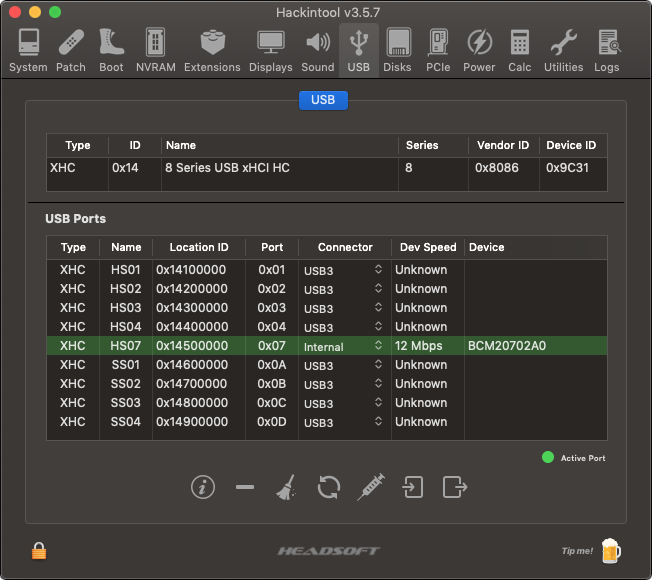The width and height of the screenshot is (652, 580).
Task: Open connector dropdown for SS04
Action: pos(343,422)
